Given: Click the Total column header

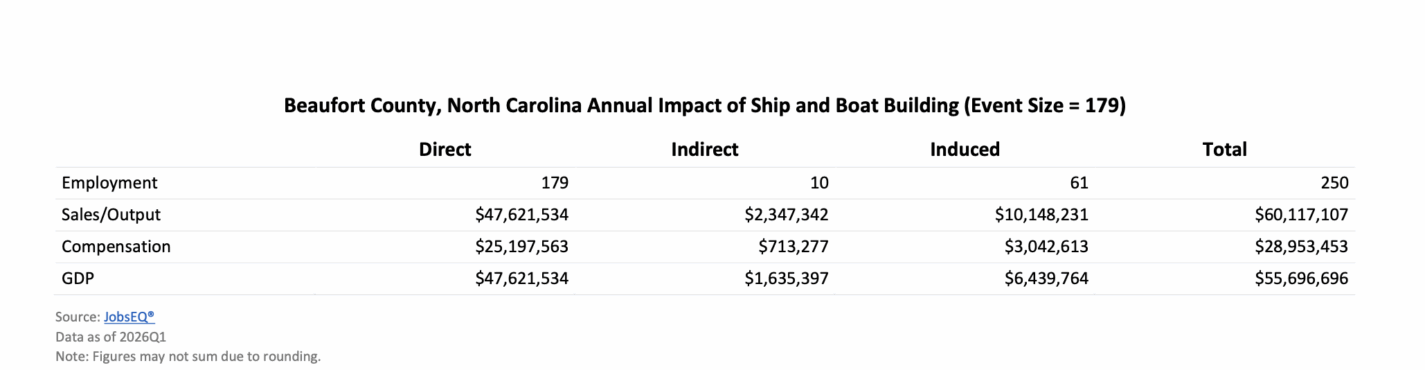Looking at the screenshot, I should tap(1225, 150).
